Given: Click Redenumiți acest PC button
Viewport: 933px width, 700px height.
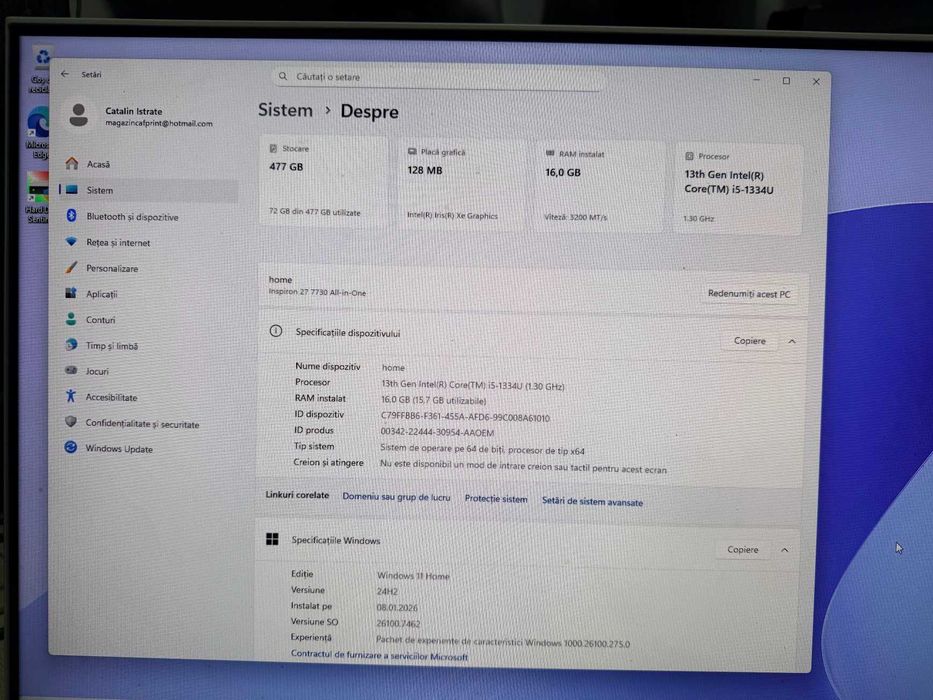Looking at the screenshot, I should coord(749,293).
